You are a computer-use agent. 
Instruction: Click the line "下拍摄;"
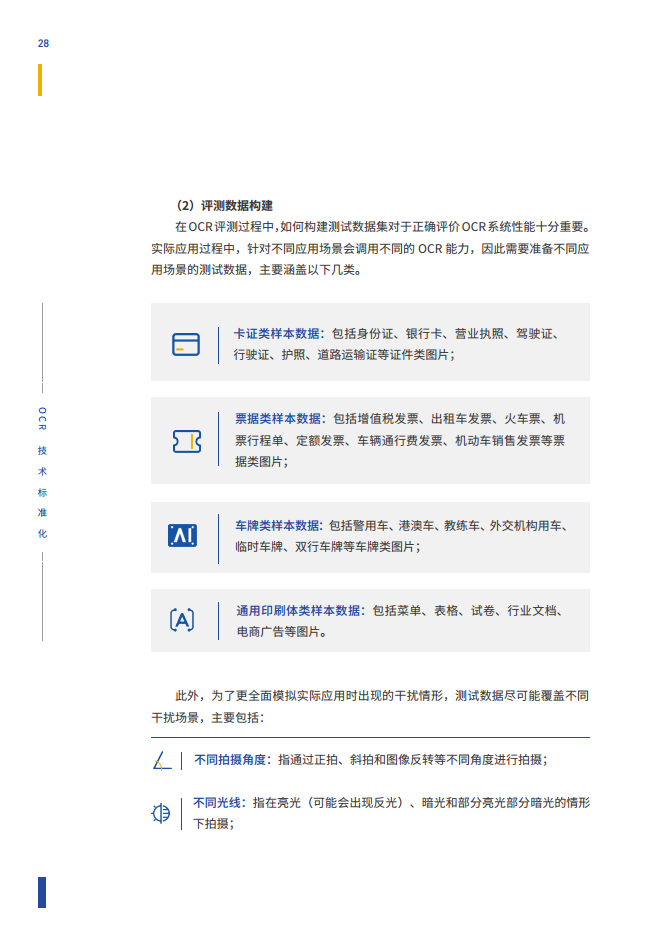[214, 824]
